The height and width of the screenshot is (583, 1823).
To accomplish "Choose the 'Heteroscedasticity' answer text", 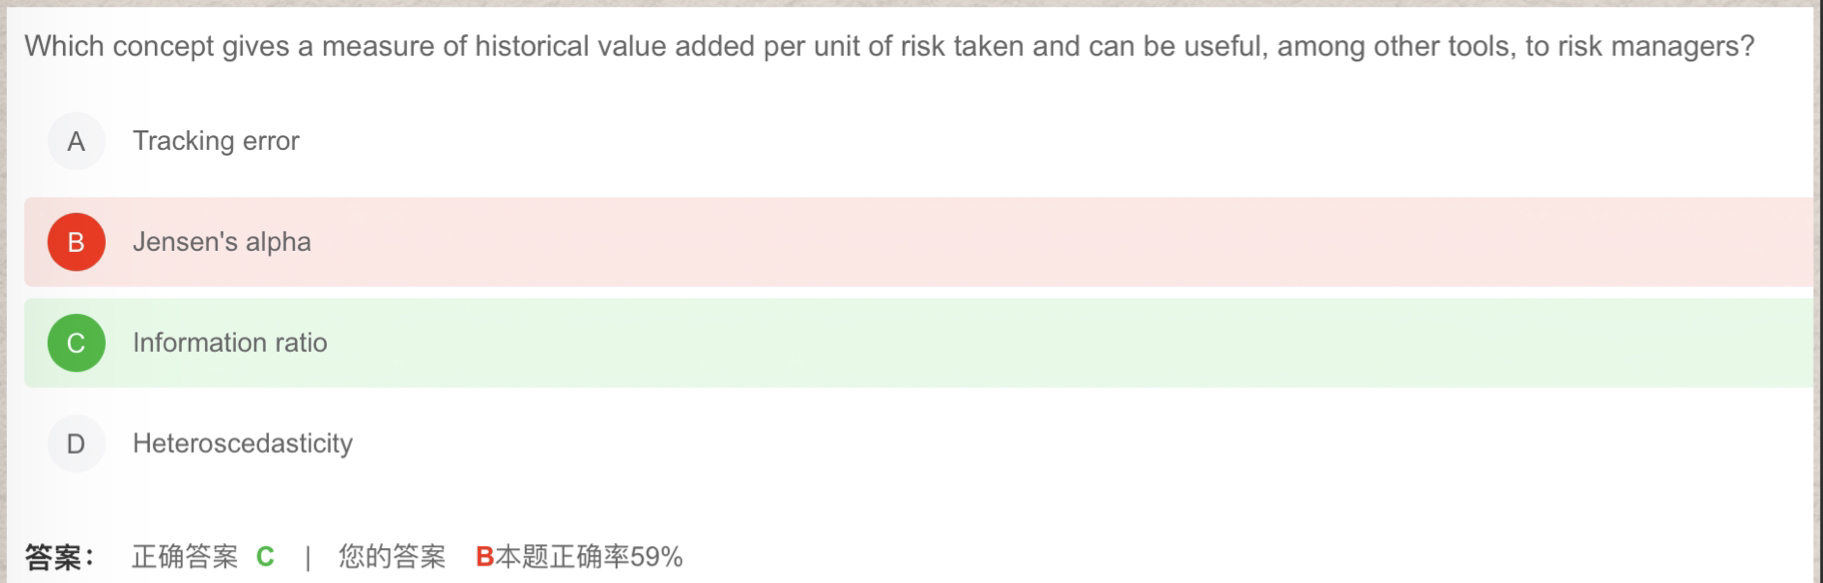I will [x=243, y=444].
